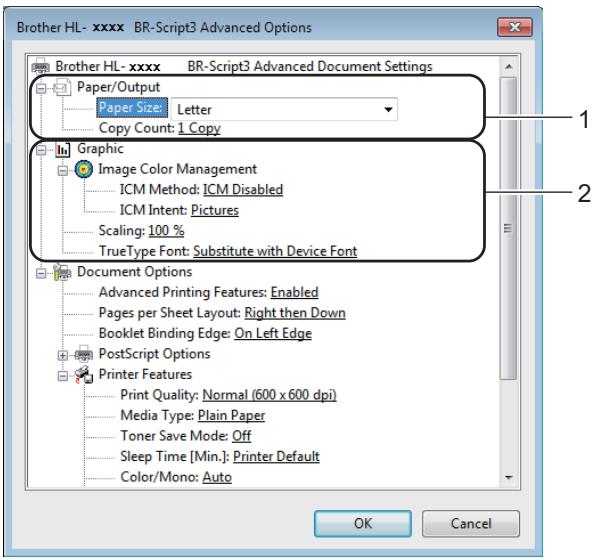
Task: Click the Paper/Output envelope icon
Action: [x=62, y=87]
